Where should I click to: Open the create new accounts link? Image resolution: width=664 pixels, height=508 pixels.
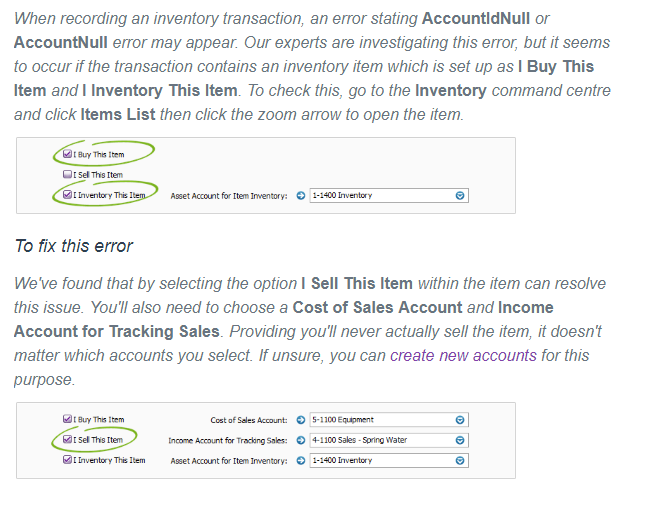point(463,356)
